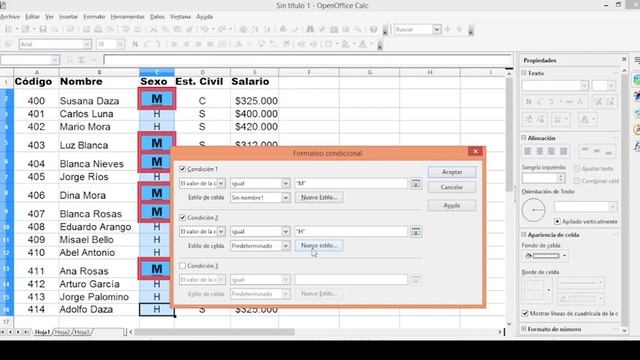Click Font Color icon in formatting toolbar
Image resolution: width=640 pixels, height=360 pixels.
[x=362, y=44]
